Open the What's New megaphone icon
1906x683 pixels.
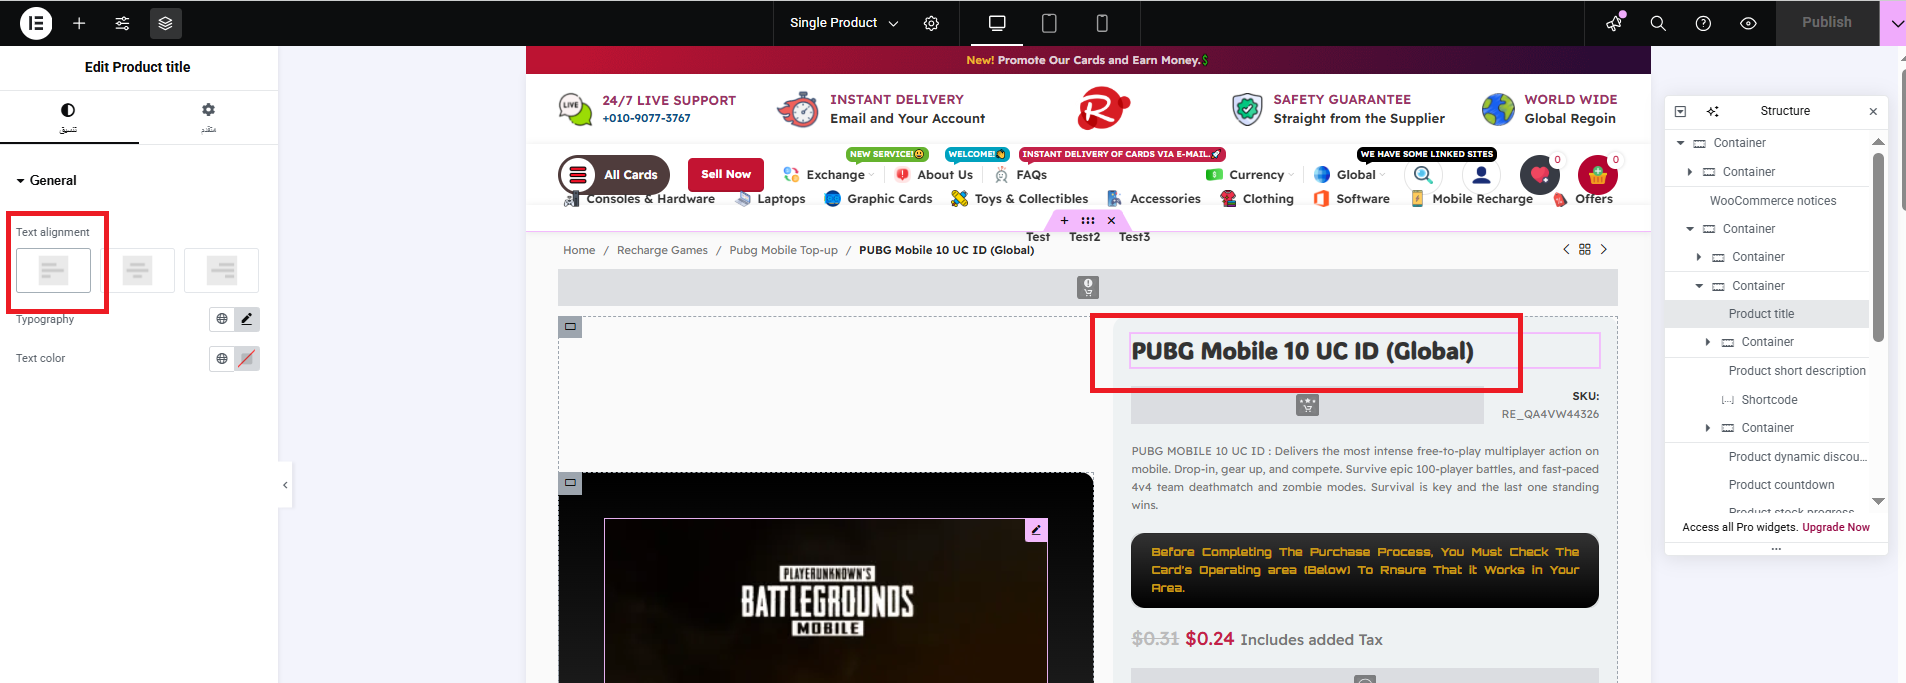(x=1614, y=23)
